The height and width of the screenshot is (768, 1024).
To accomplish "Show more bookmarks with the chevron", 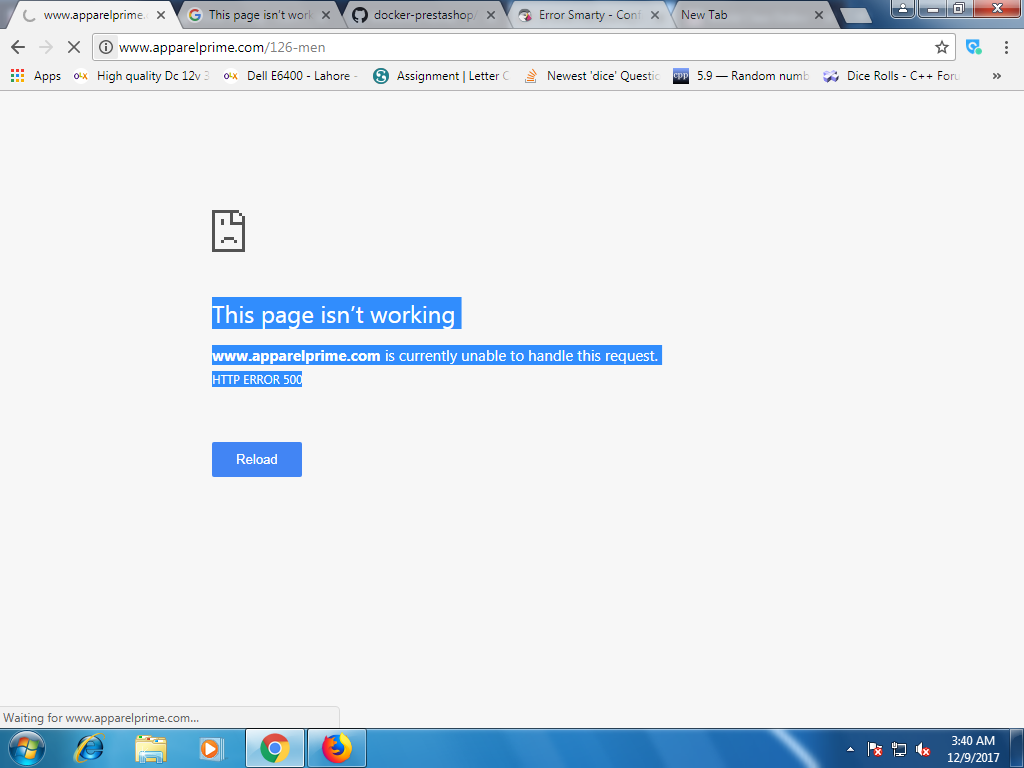I will pyautogui.click(x=997, y=76).
